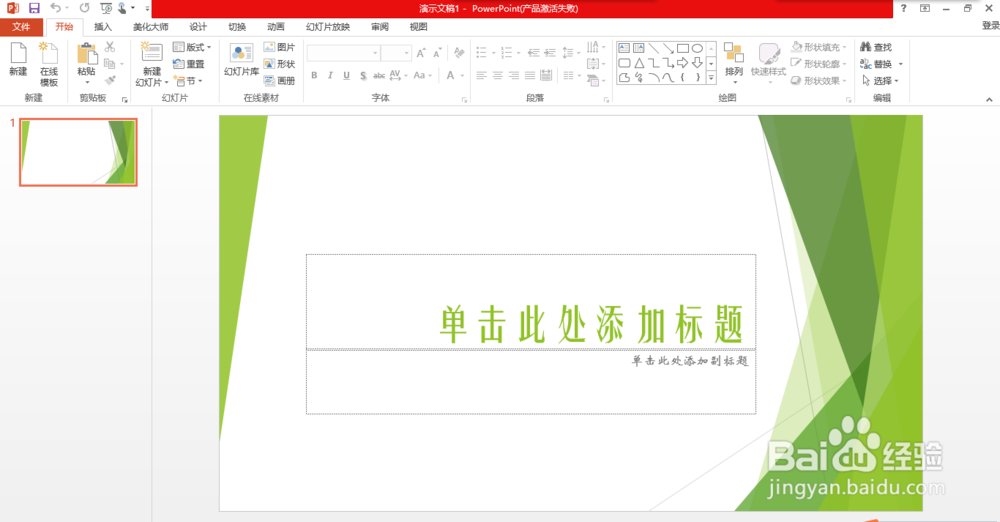1000x522 pixels.
Task: Click the 画册 album item
Action: click(x=279, y=80)
